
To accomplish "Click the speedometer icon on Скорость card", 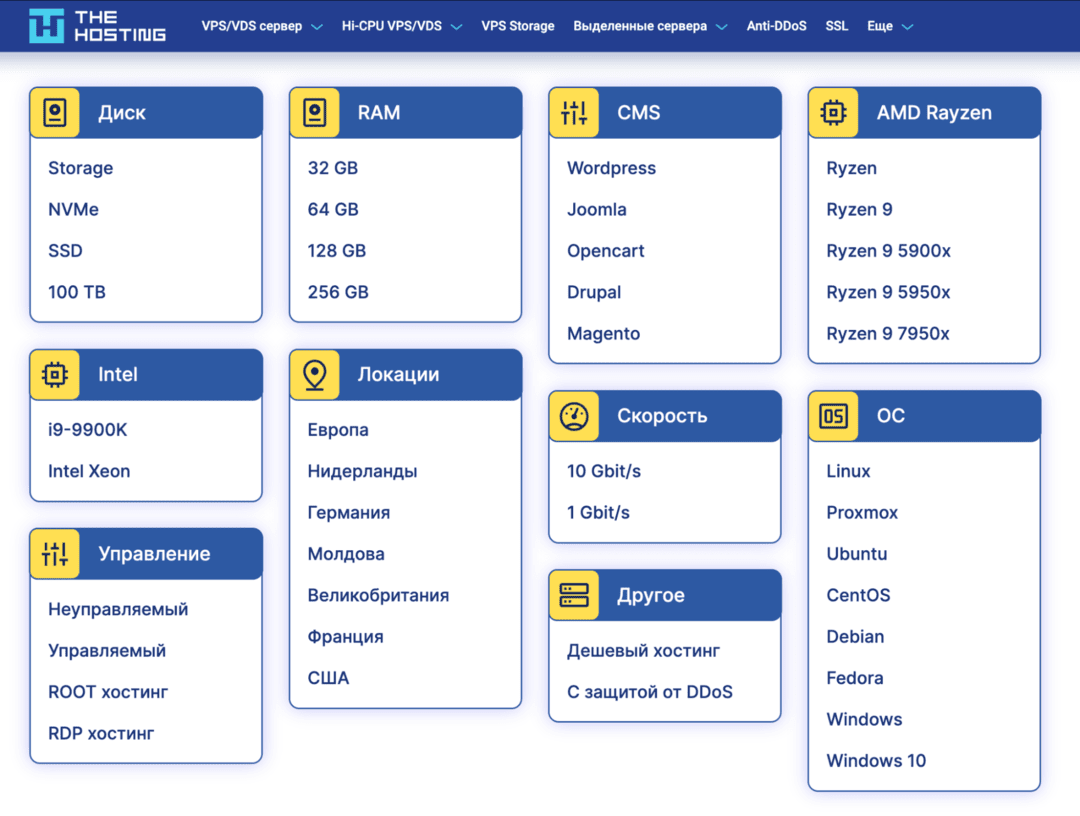I will [574, 416].
